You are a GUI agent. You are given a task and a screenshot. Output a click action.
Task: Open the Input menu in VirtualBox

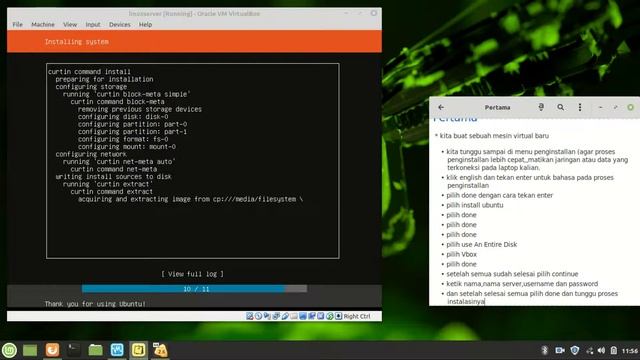pos(93,24)
